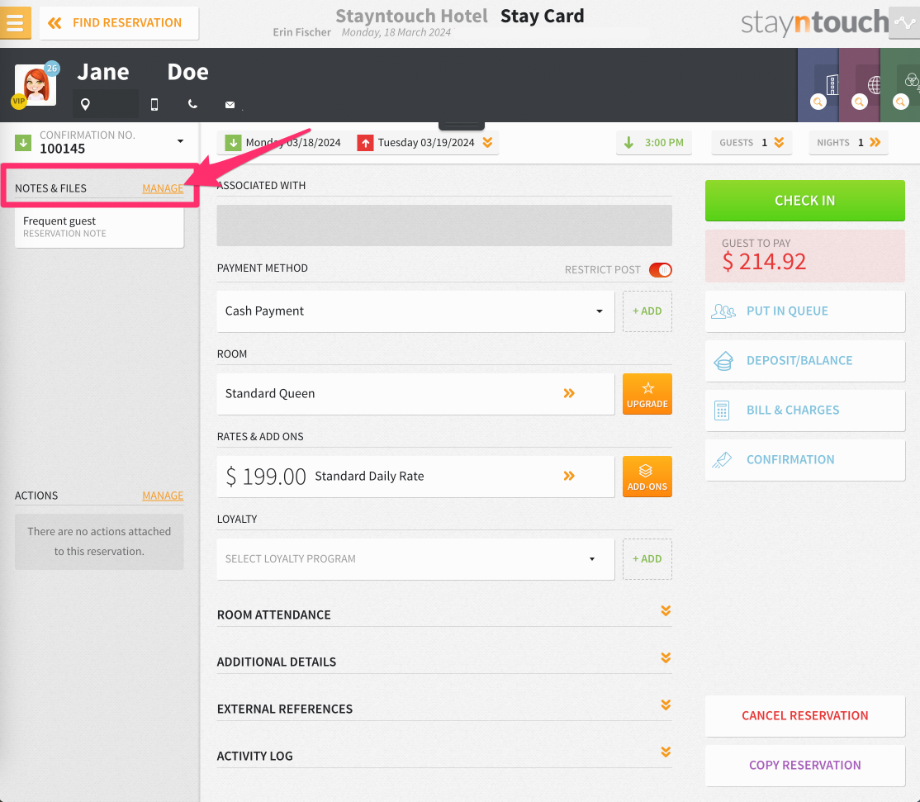Click the 3:00 PM arrival time
This screenshot has height=802, width=920.
(x=654, y=143)
